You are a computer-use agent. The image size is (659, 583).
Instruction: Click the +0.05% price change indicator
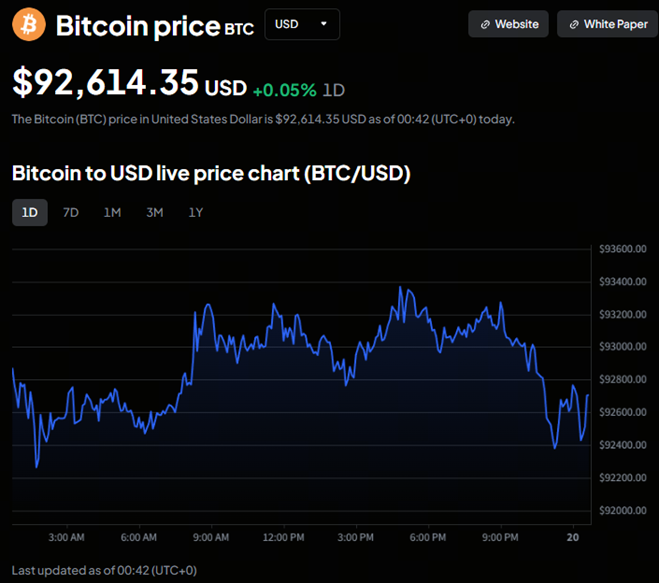coord(284,90)
